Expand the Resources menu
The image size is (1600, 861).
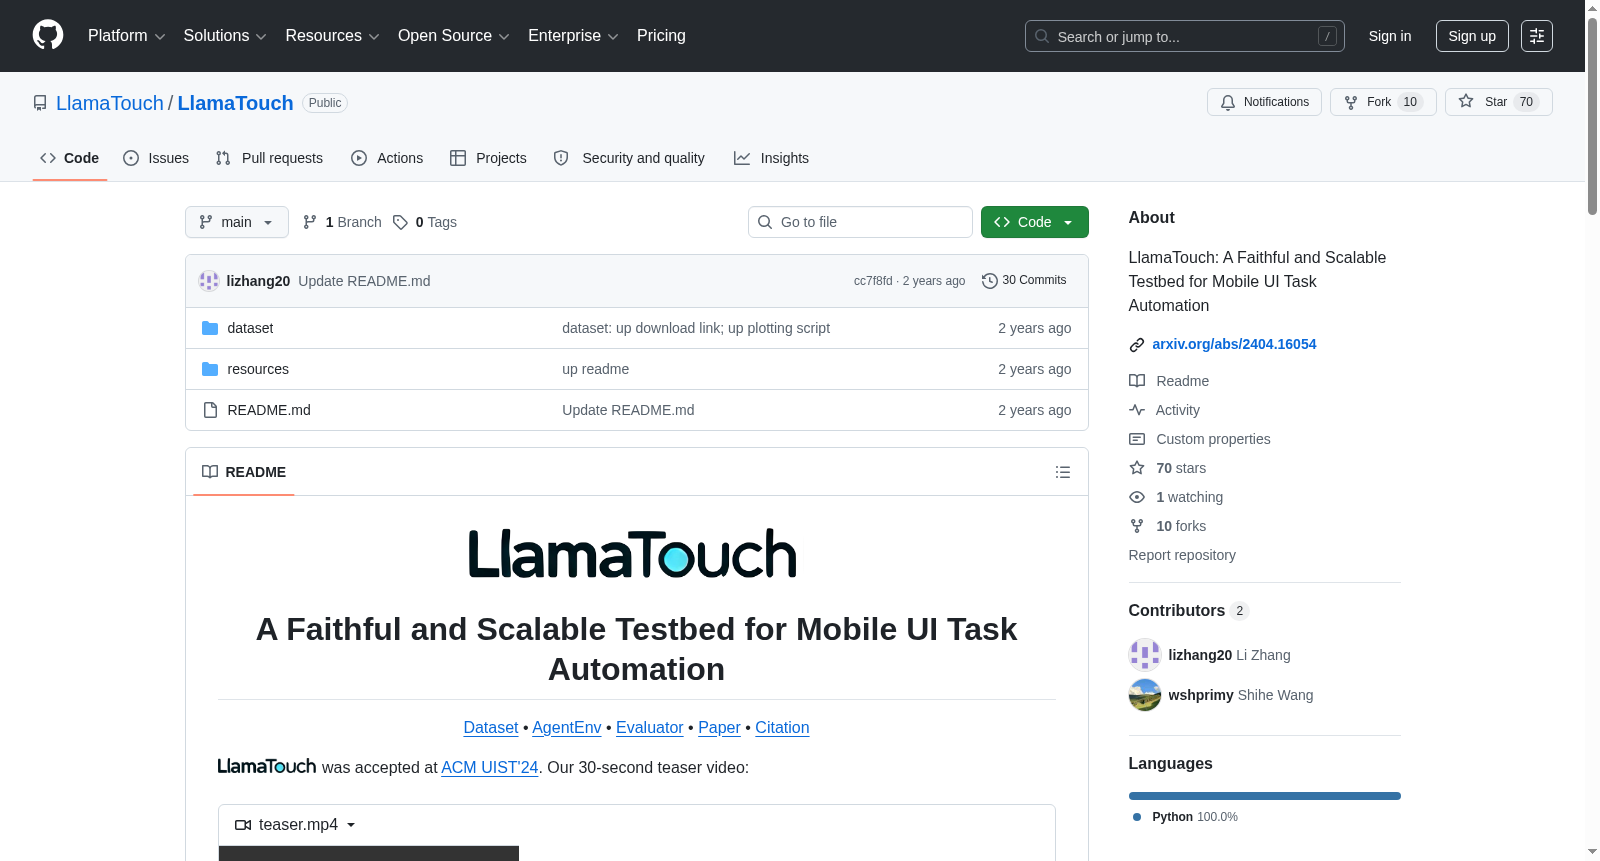coord(332,36)
